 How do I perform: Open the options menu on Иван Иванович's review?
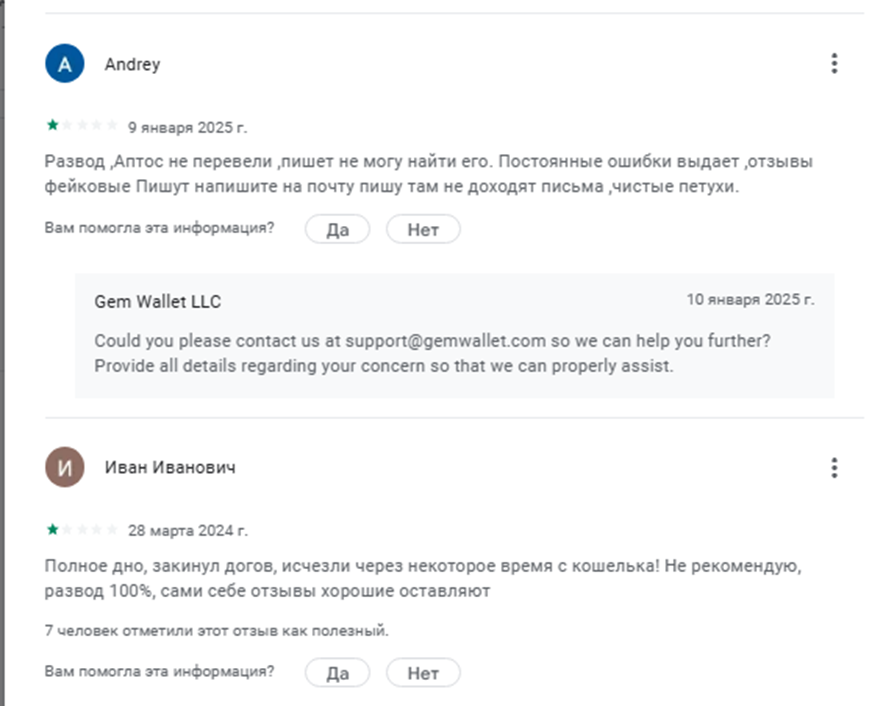tap(834, 467)
